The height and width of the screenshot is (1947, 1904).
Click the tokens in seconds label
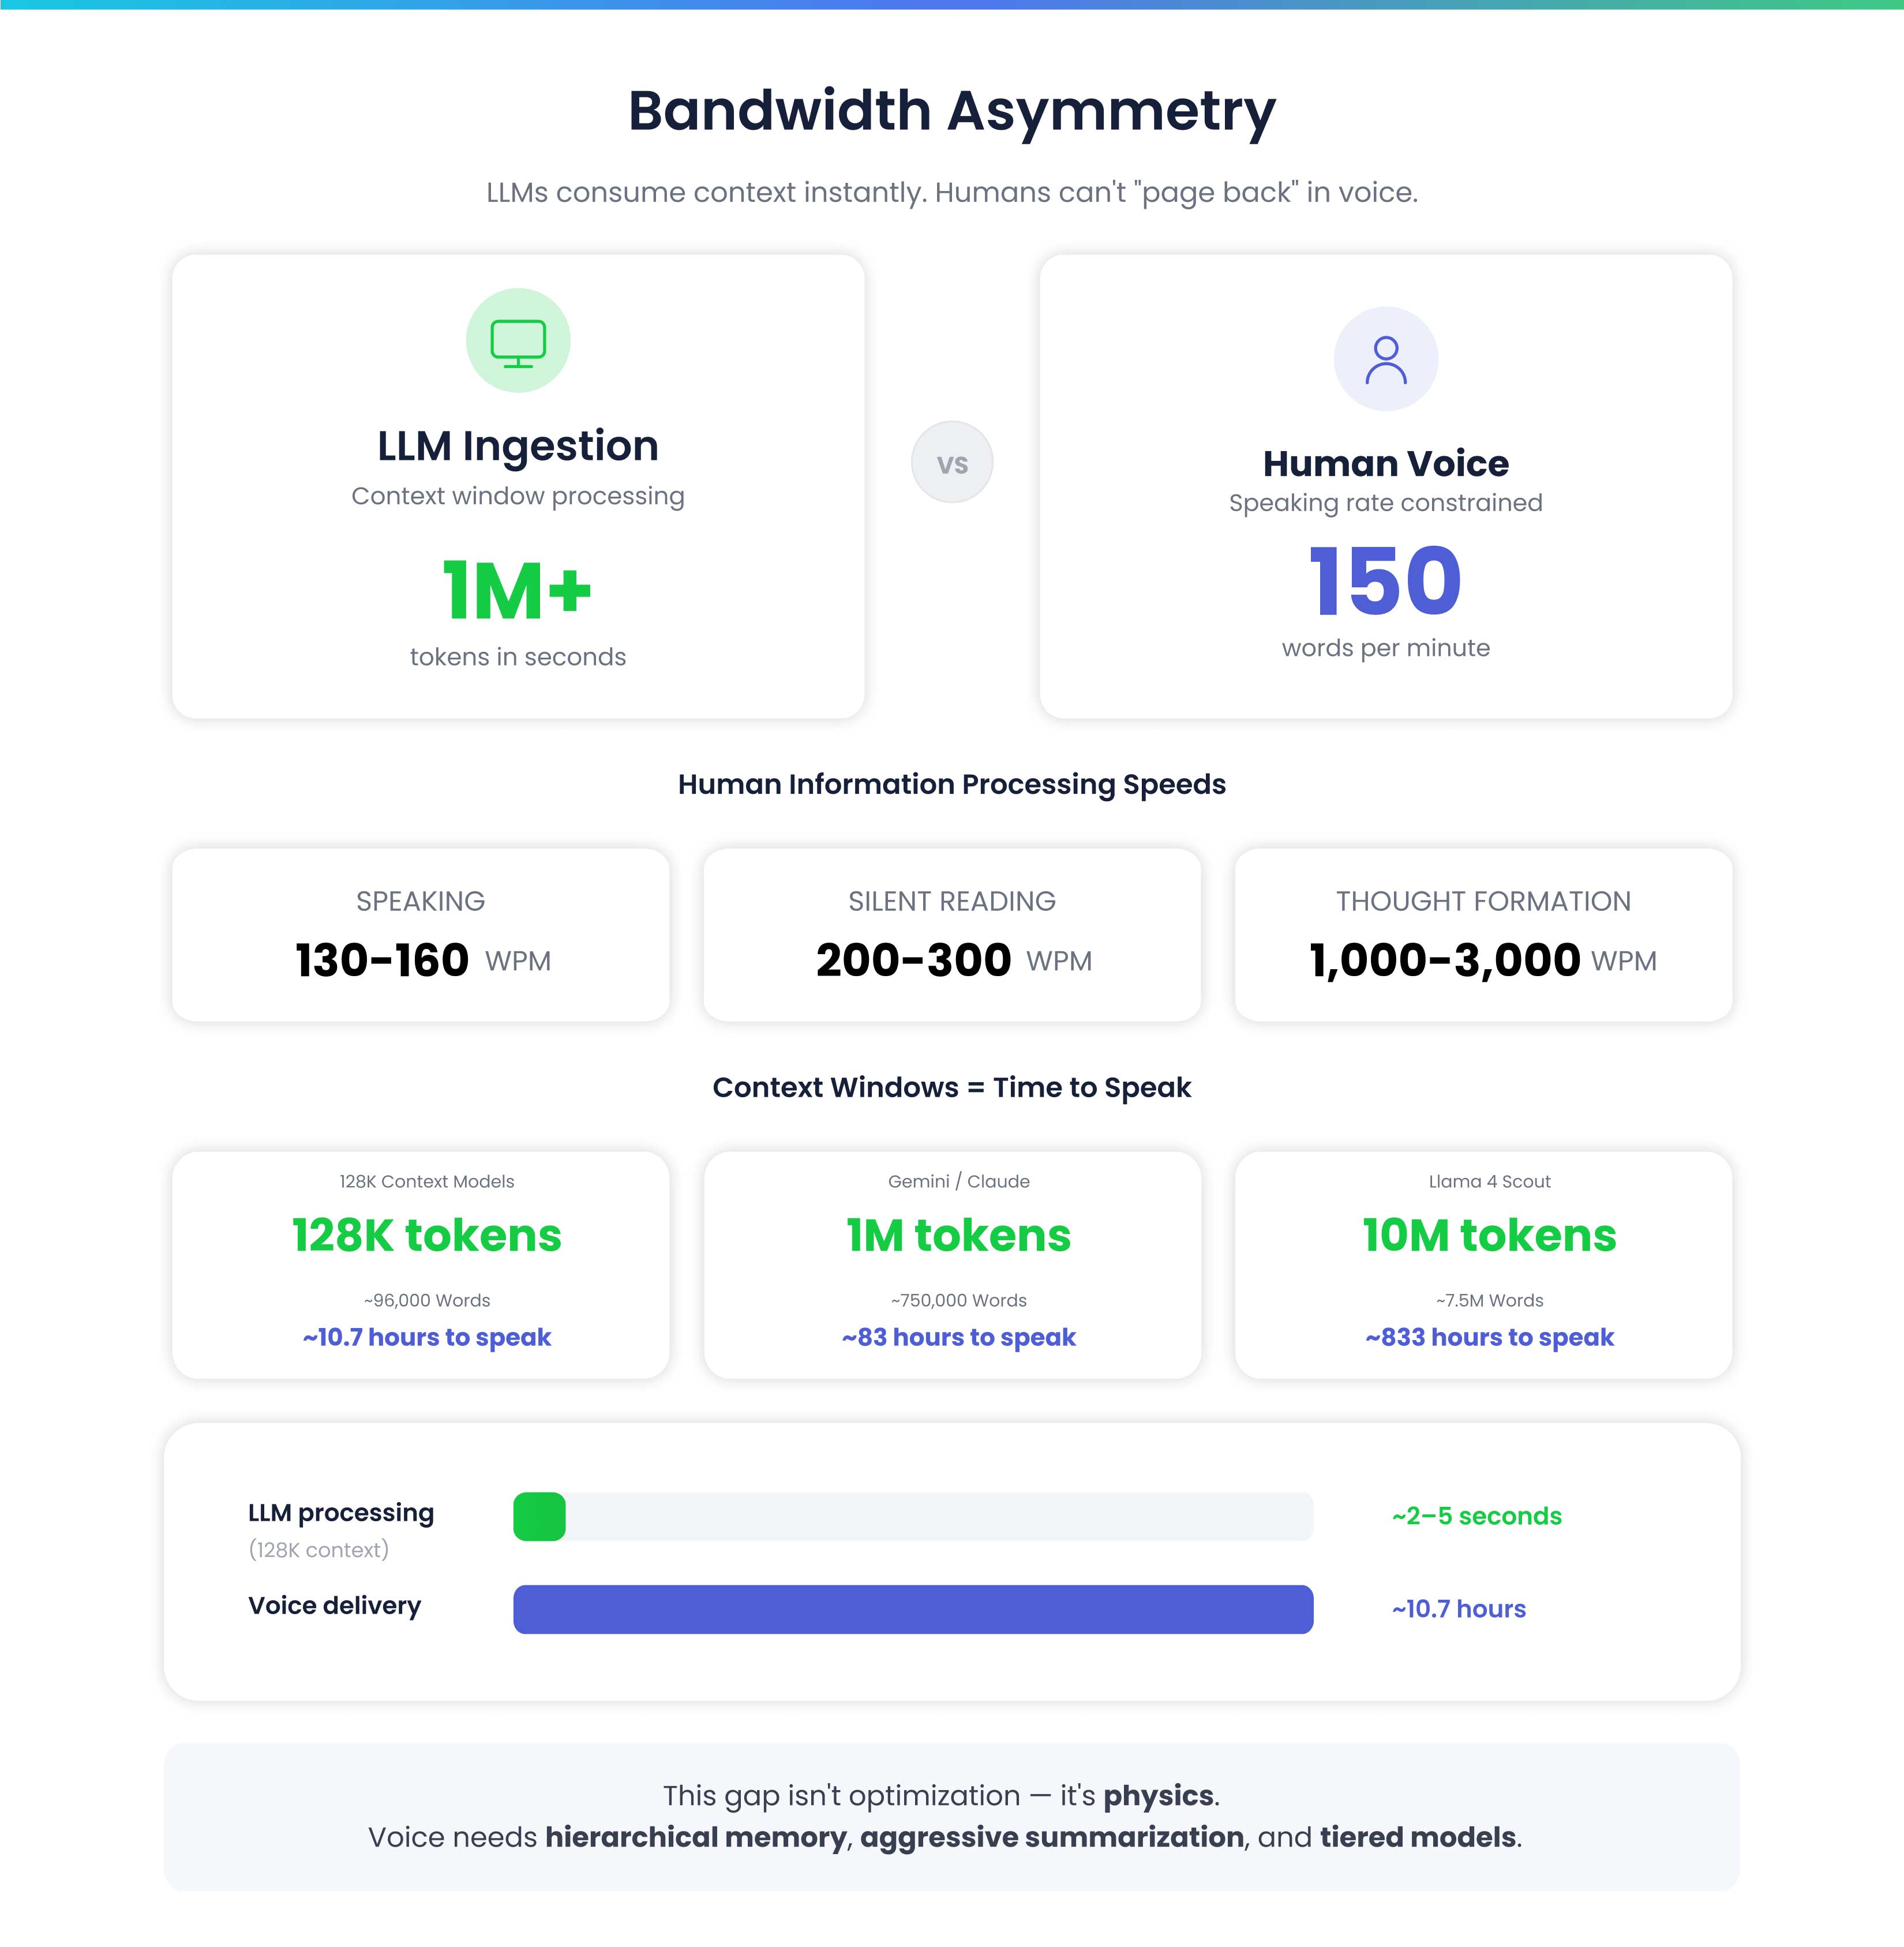point(518,657)
